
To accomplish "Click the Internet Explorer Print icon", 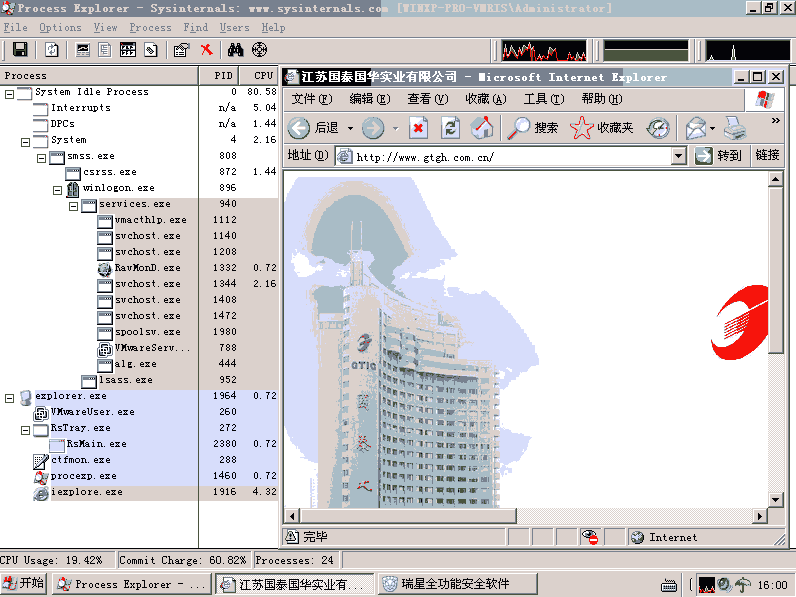I will click(734, 127).
